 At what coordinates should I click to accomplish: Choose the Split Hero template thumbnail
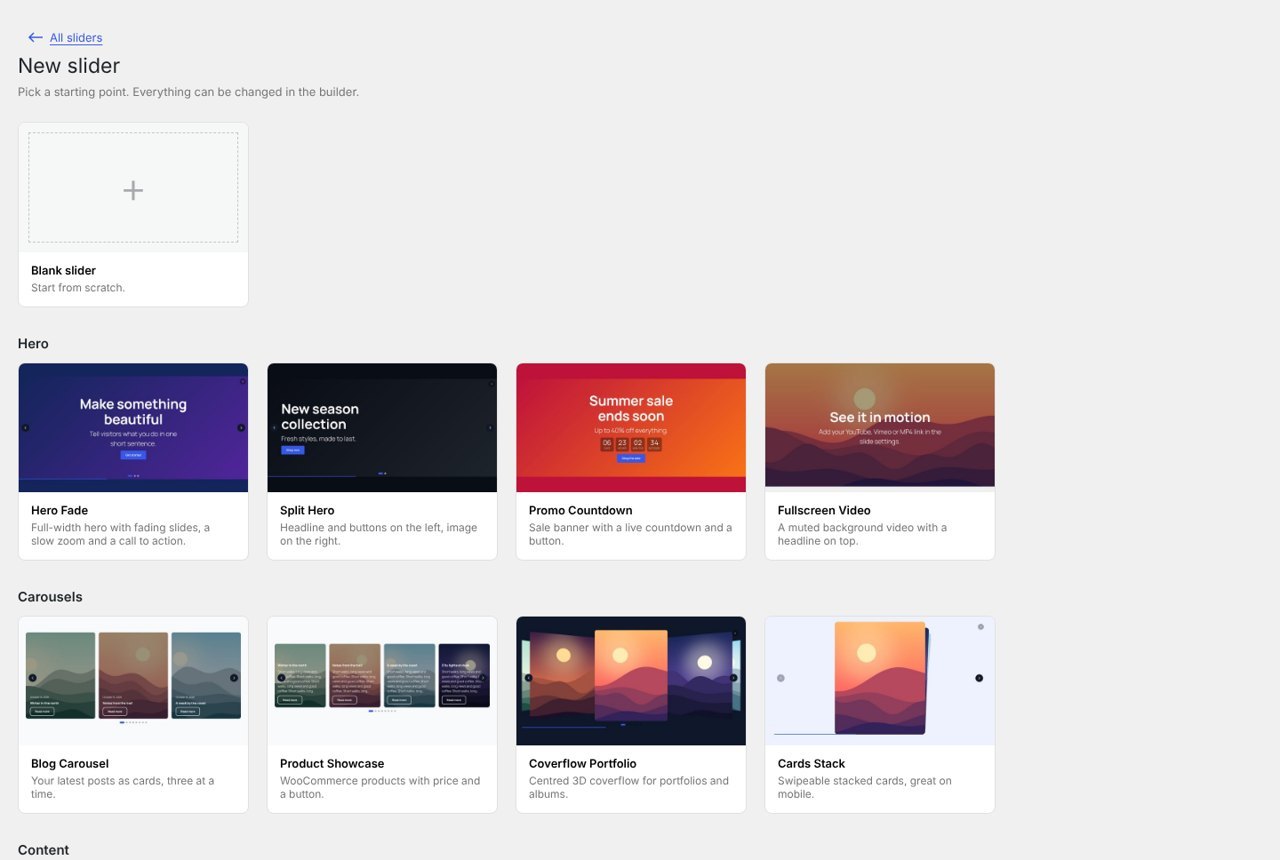point(382,427)
